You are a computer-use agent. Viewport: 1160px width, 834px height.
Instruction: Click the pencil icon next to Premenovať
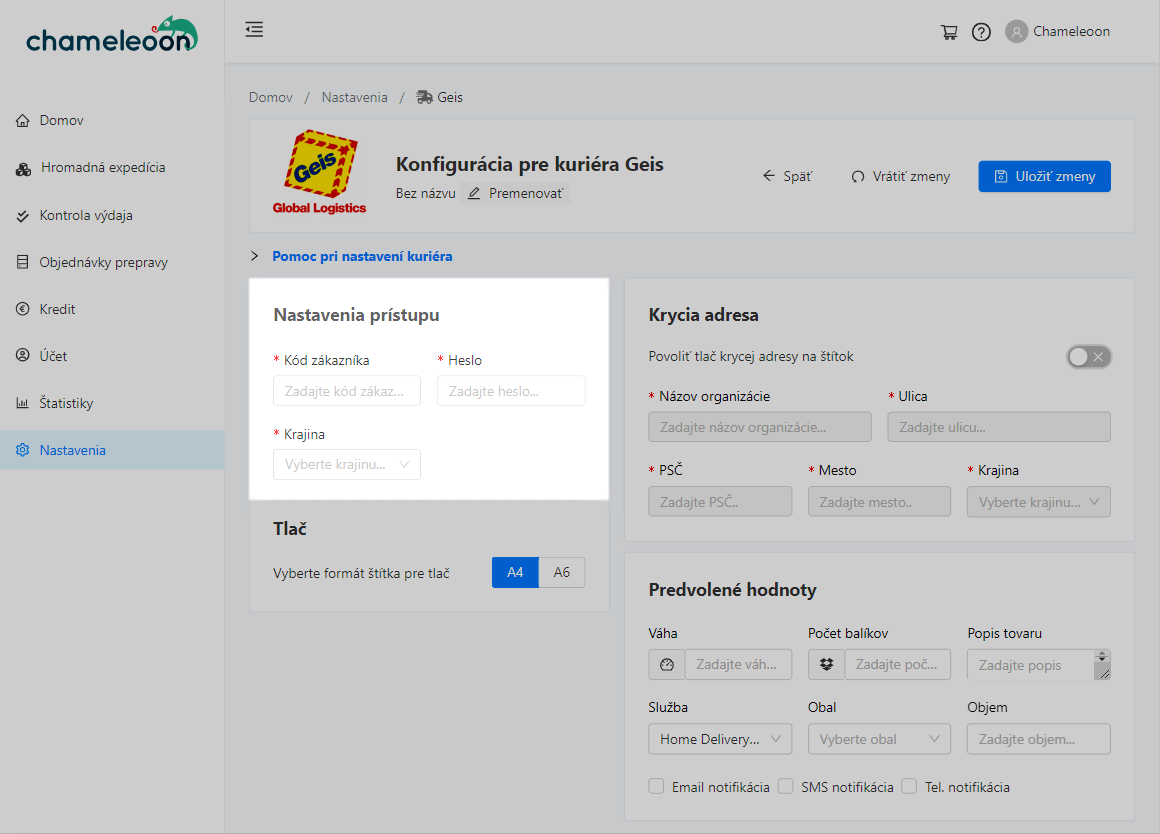click(x=474, y=193)
